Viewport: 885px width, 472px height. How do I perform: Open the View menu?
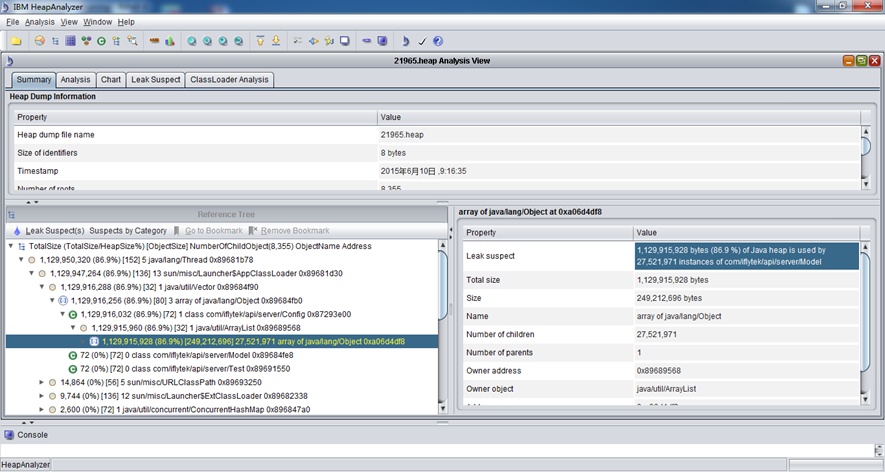(x=69, y=22)
